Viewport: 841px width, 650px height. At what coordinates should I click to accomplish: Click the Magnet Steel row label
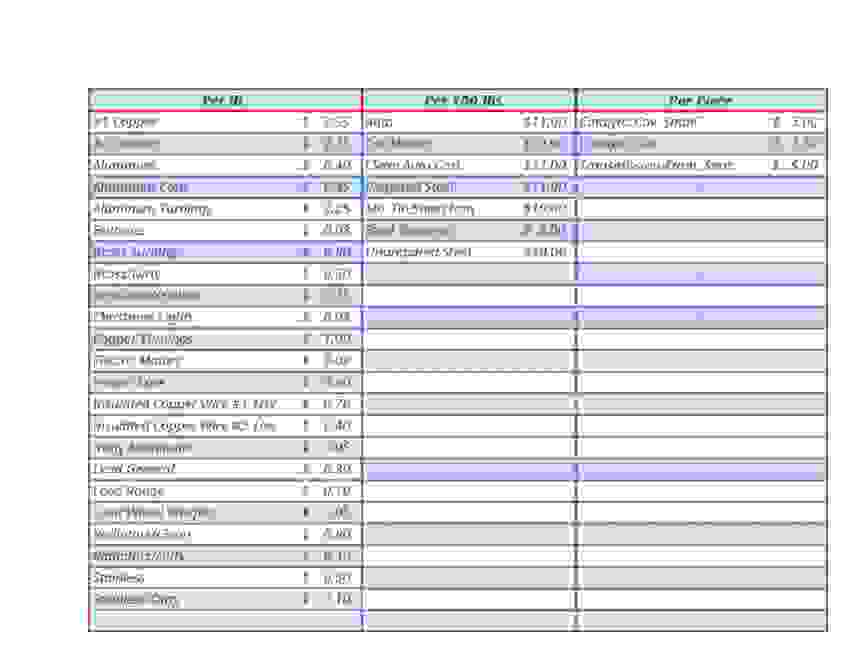tap(411, 187)
